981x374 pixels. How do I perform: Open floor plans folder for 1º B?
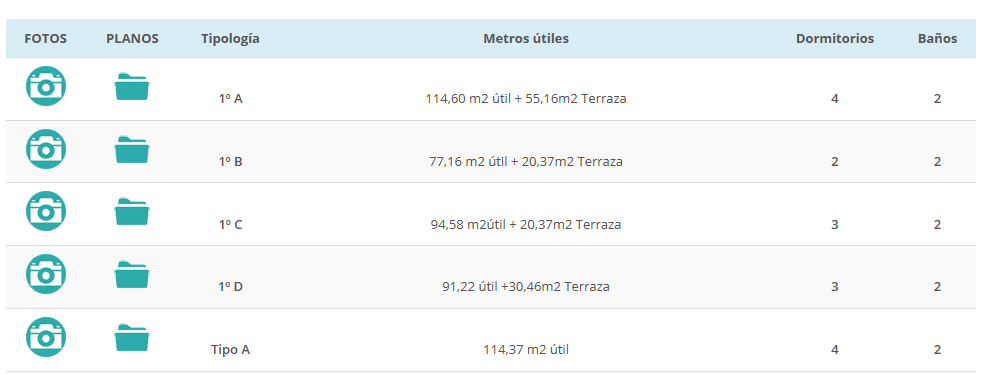tap(131, 149)
